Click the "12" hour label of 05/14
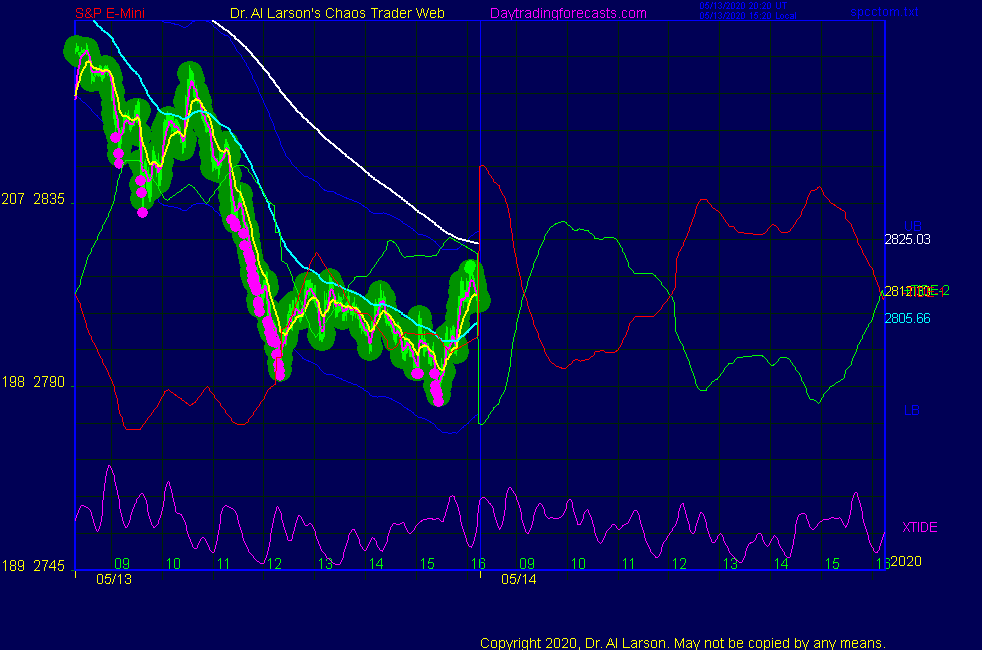982x650 pixels. pos(680,564)
